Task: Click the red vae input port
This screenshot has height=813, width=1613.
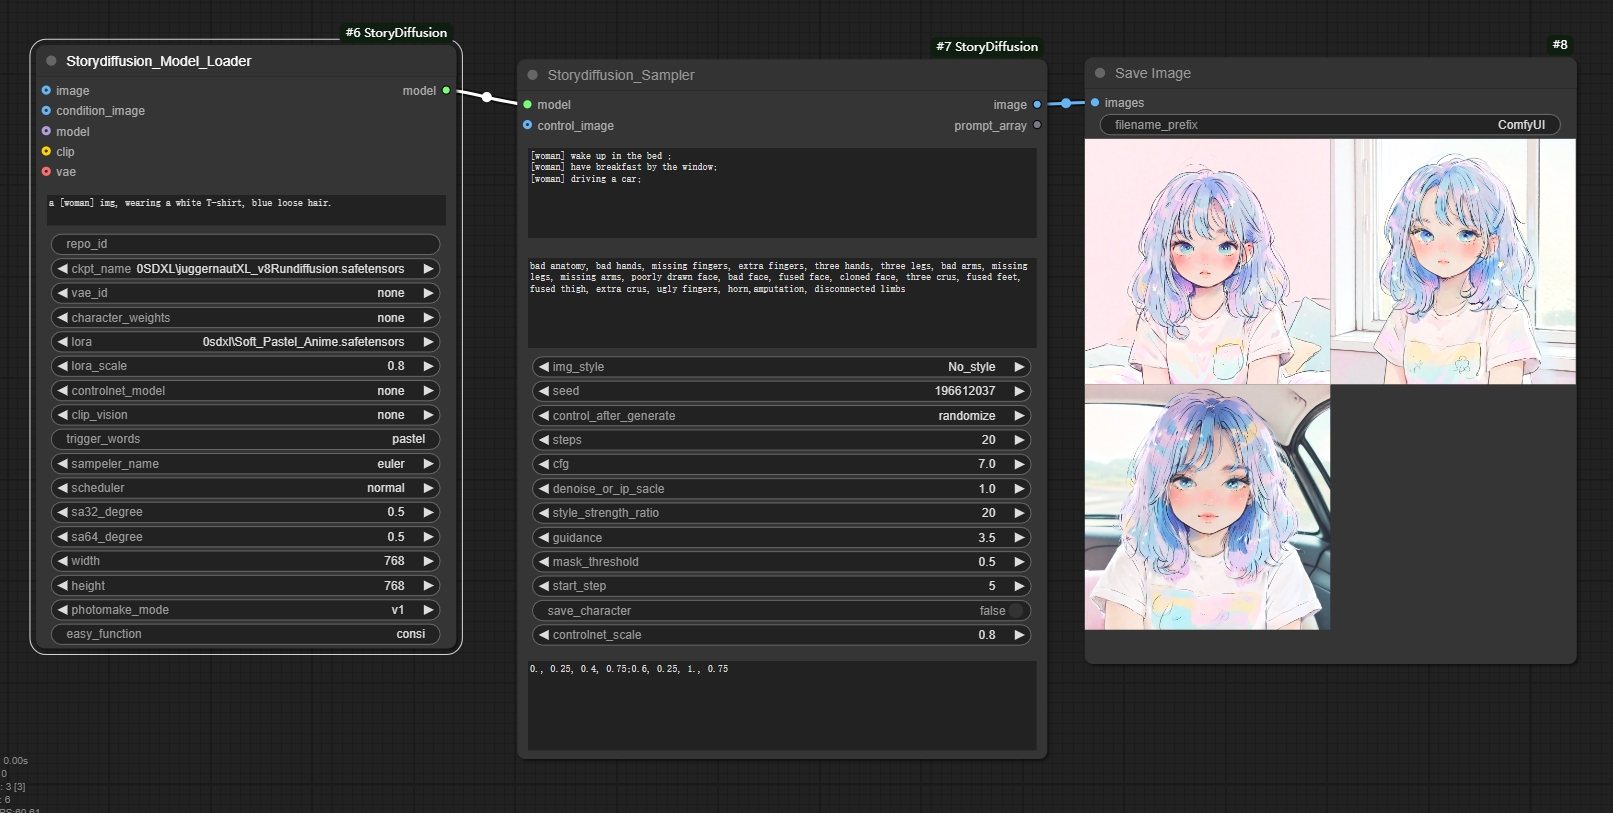Action: [46, 172]
